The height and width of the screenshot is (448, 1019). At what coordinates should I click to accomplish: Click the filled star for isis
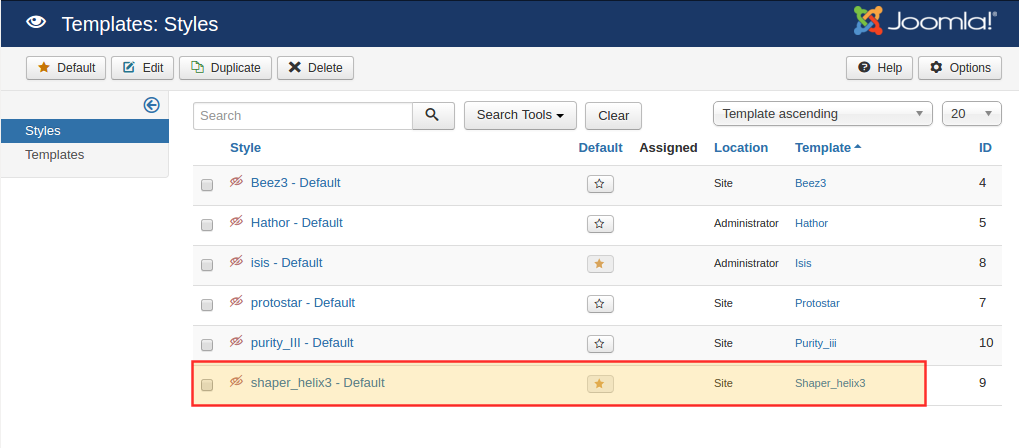click(x=600, y=264)
